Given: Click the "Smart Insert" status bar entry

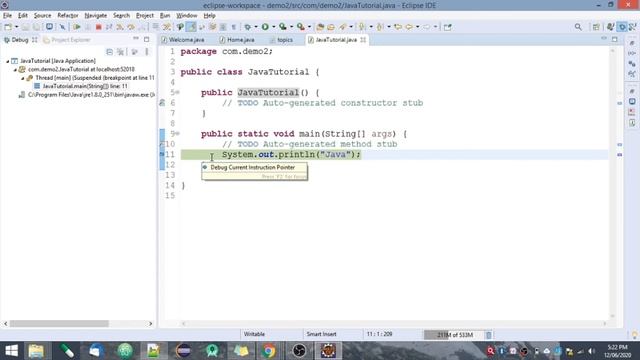Looking at the screenshot, I should pos(322,334).
